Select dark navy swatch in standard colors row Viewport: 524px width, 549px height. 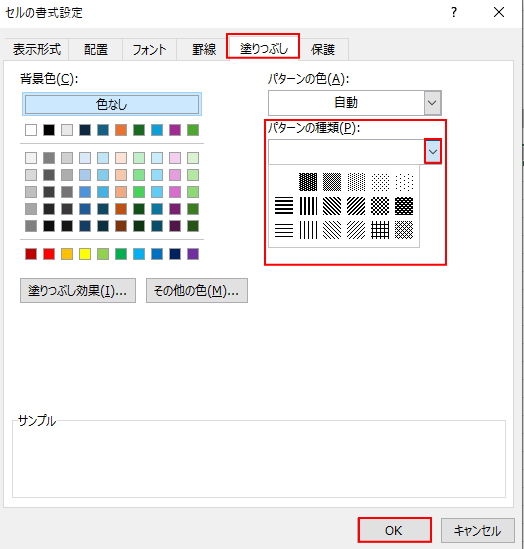(175, 254)
